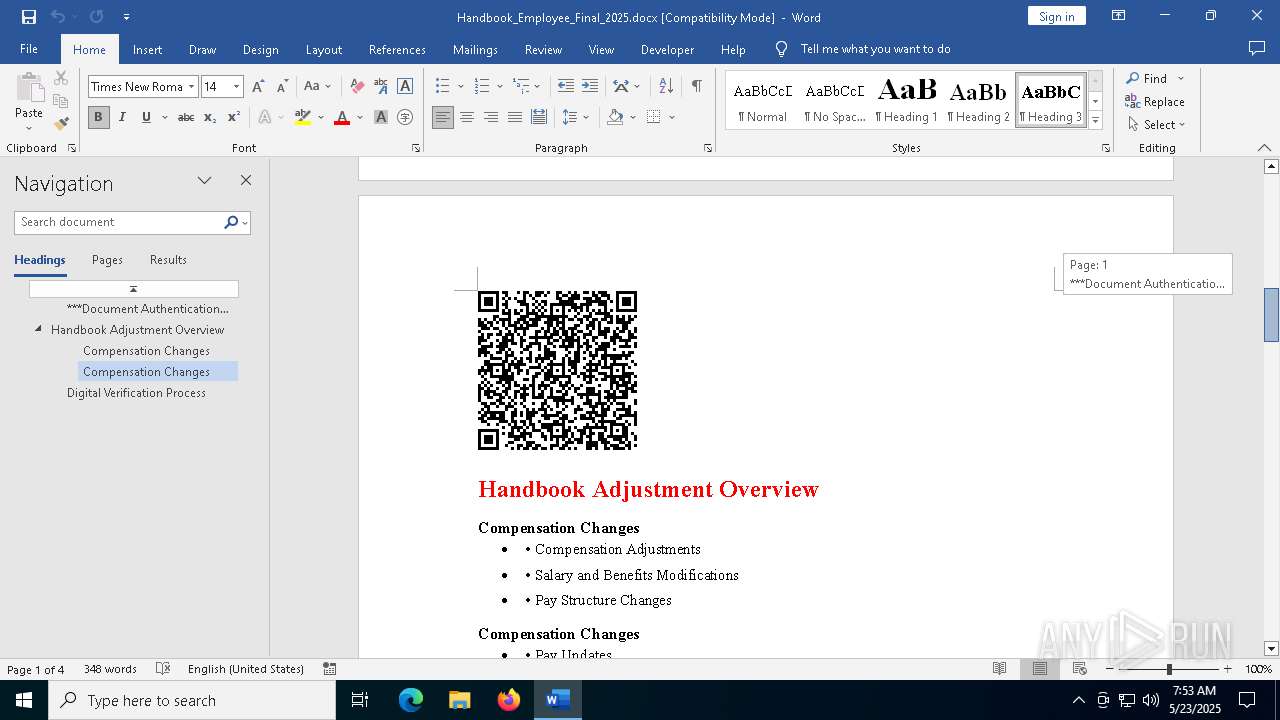
Task: Click the Format Painter brush icon
Action: (61, 124)
